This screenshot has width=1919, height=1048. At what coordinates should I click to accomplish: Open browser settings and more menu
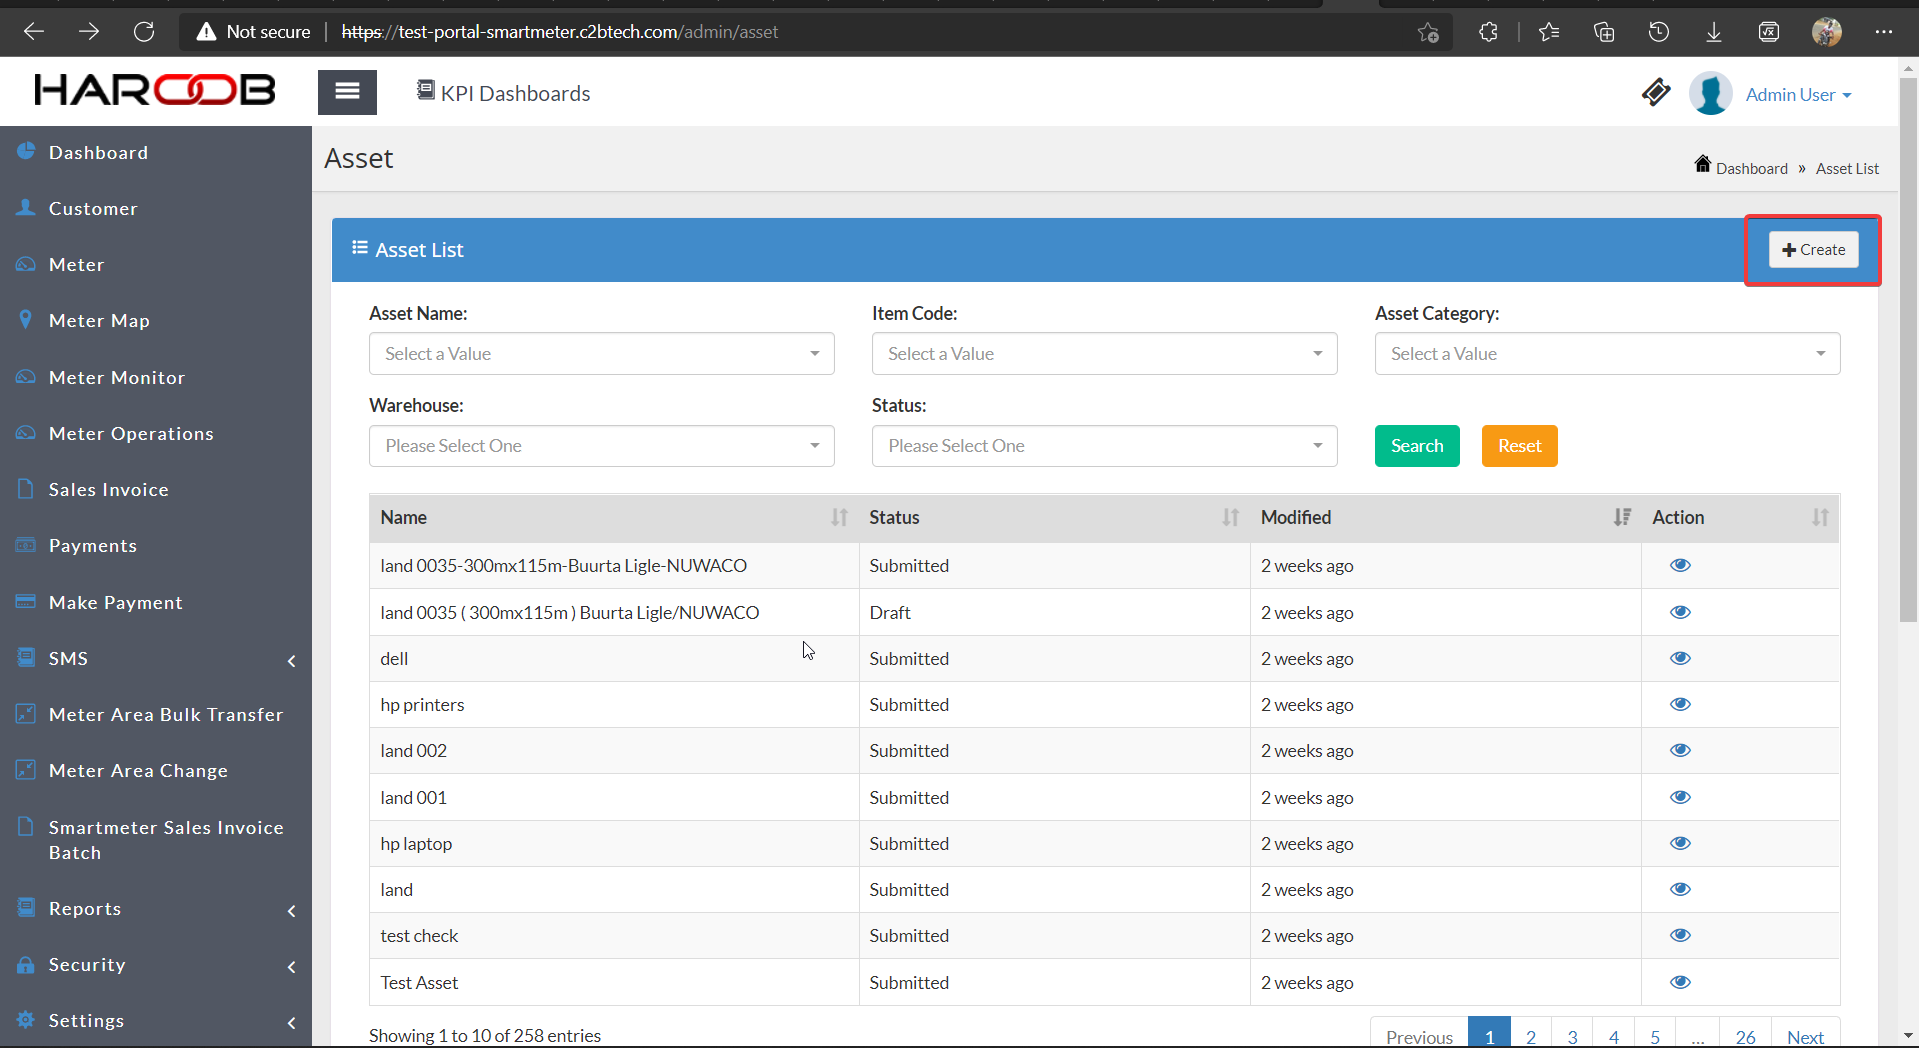pos(1884,32)
